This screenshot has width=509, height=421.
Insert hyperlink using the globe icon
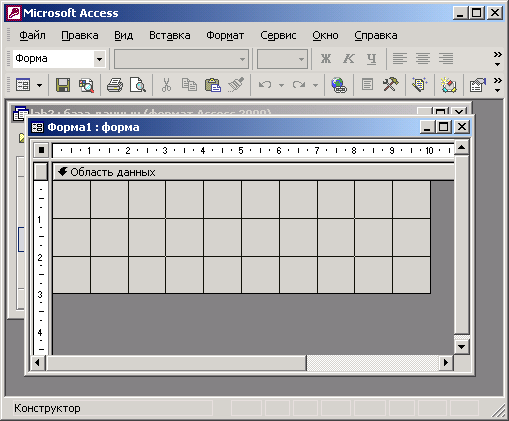point(339,85)
